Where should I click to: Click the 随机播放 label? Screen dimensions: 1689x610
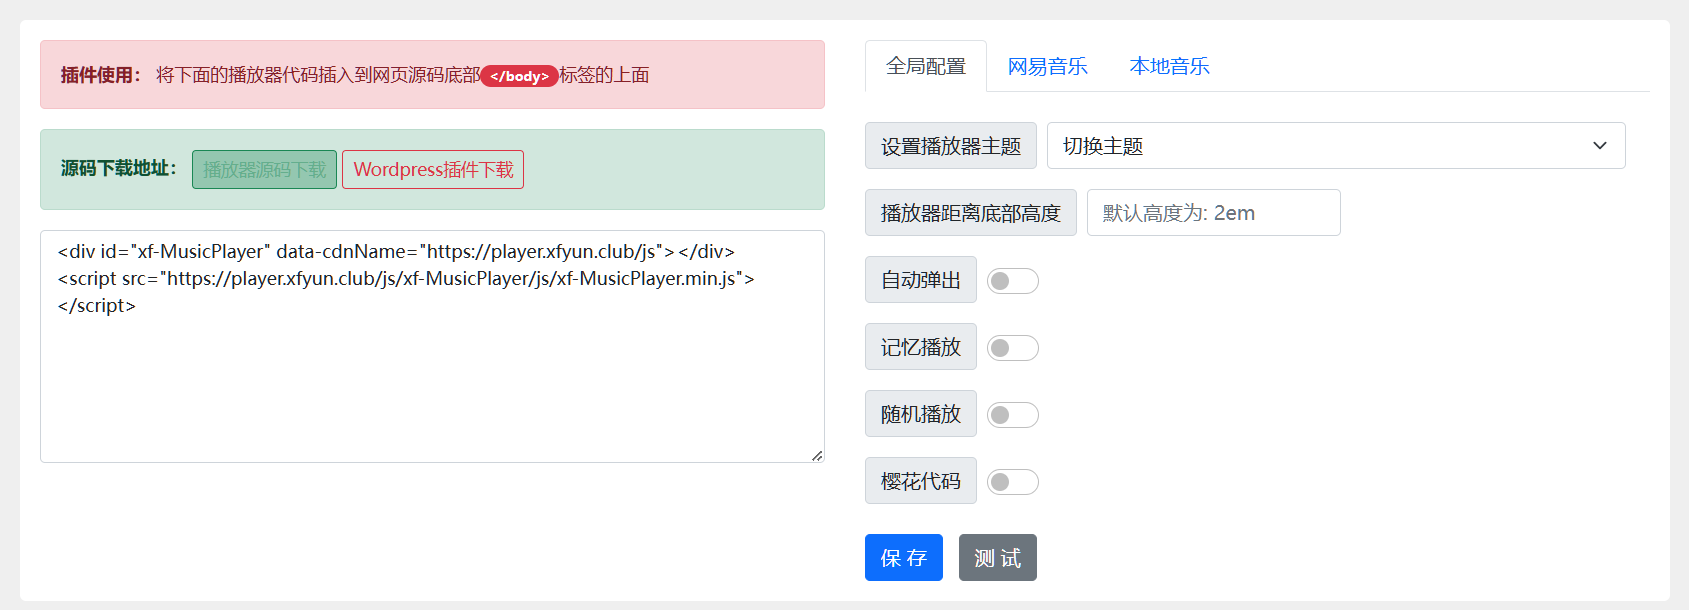[x=921, y=414]
